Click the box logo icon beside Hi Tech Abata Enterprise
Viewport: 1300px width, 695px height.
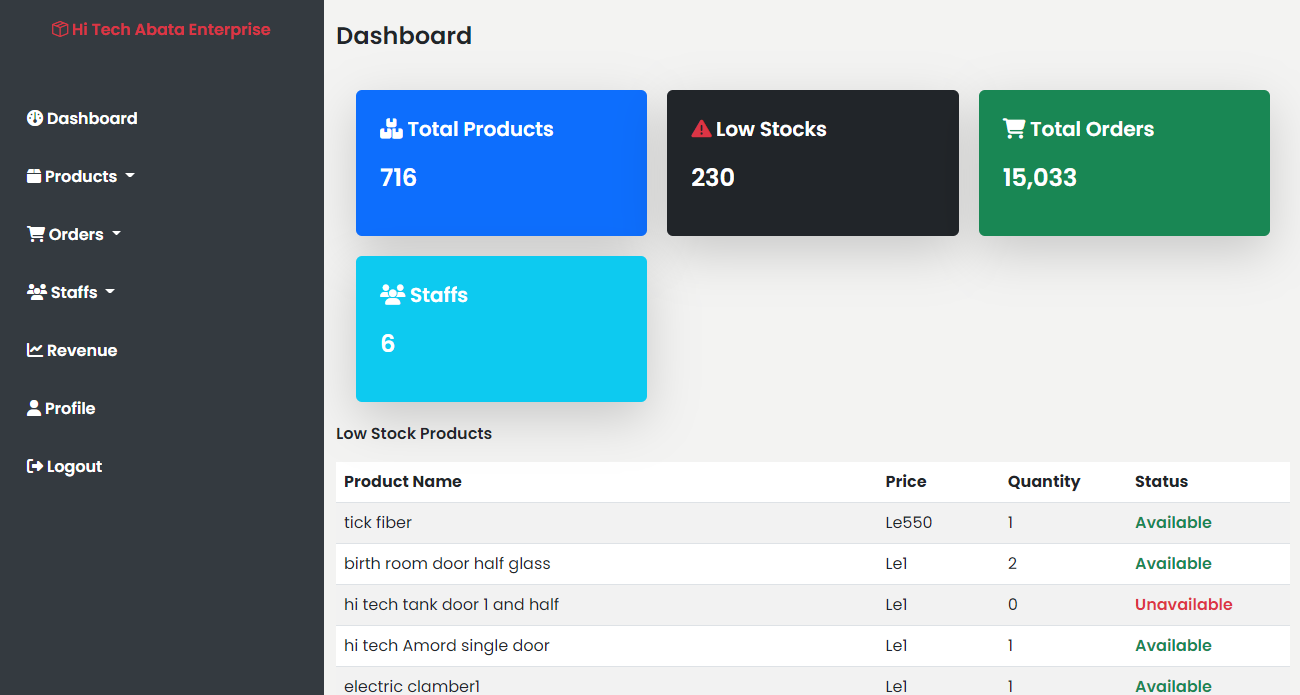point(60,30)
